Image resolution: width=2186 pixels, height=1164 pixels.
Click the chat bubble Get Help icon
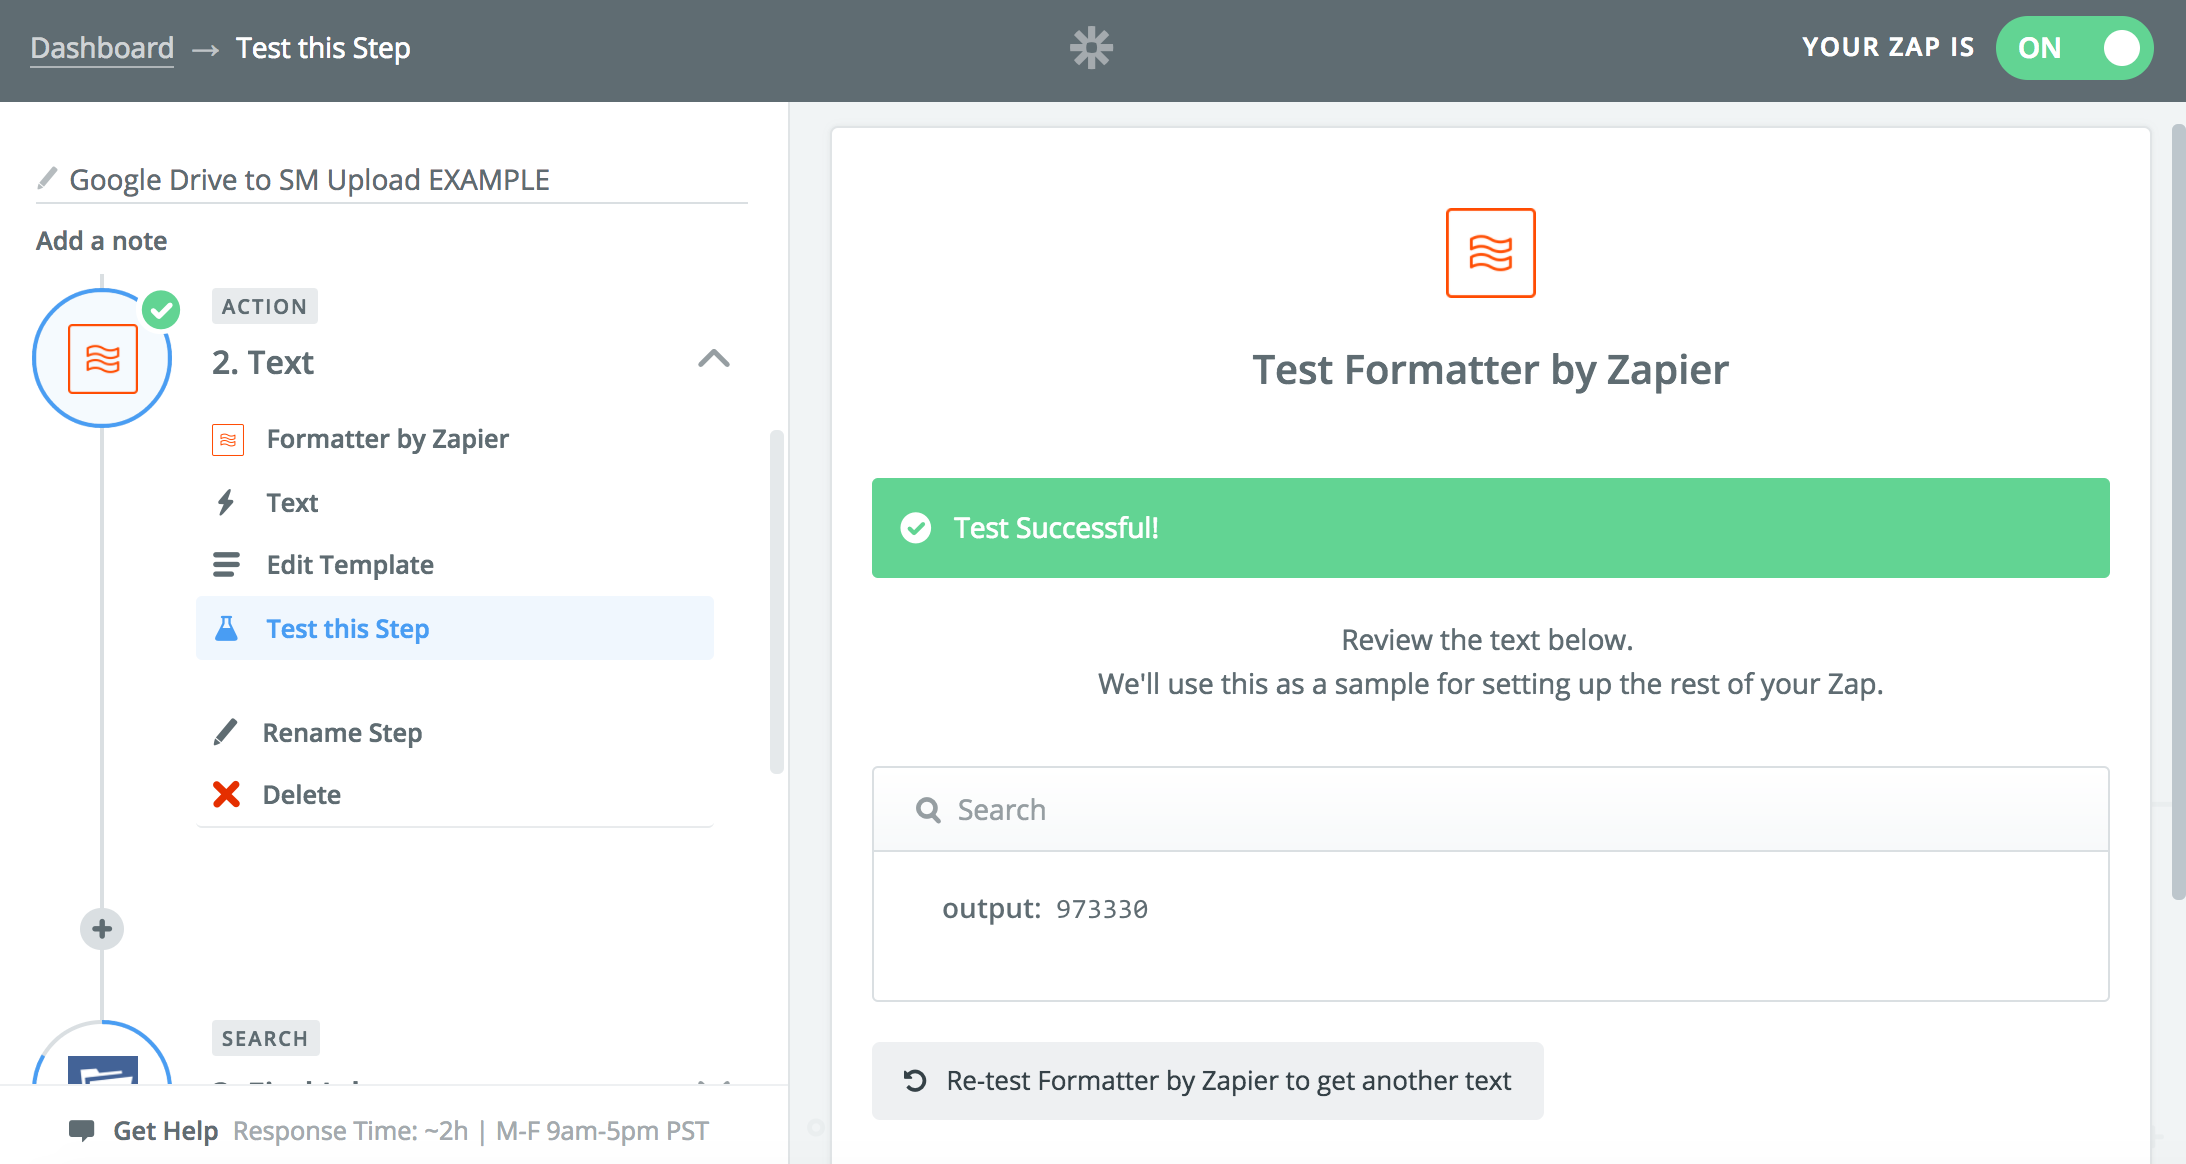pos(82,1130)
